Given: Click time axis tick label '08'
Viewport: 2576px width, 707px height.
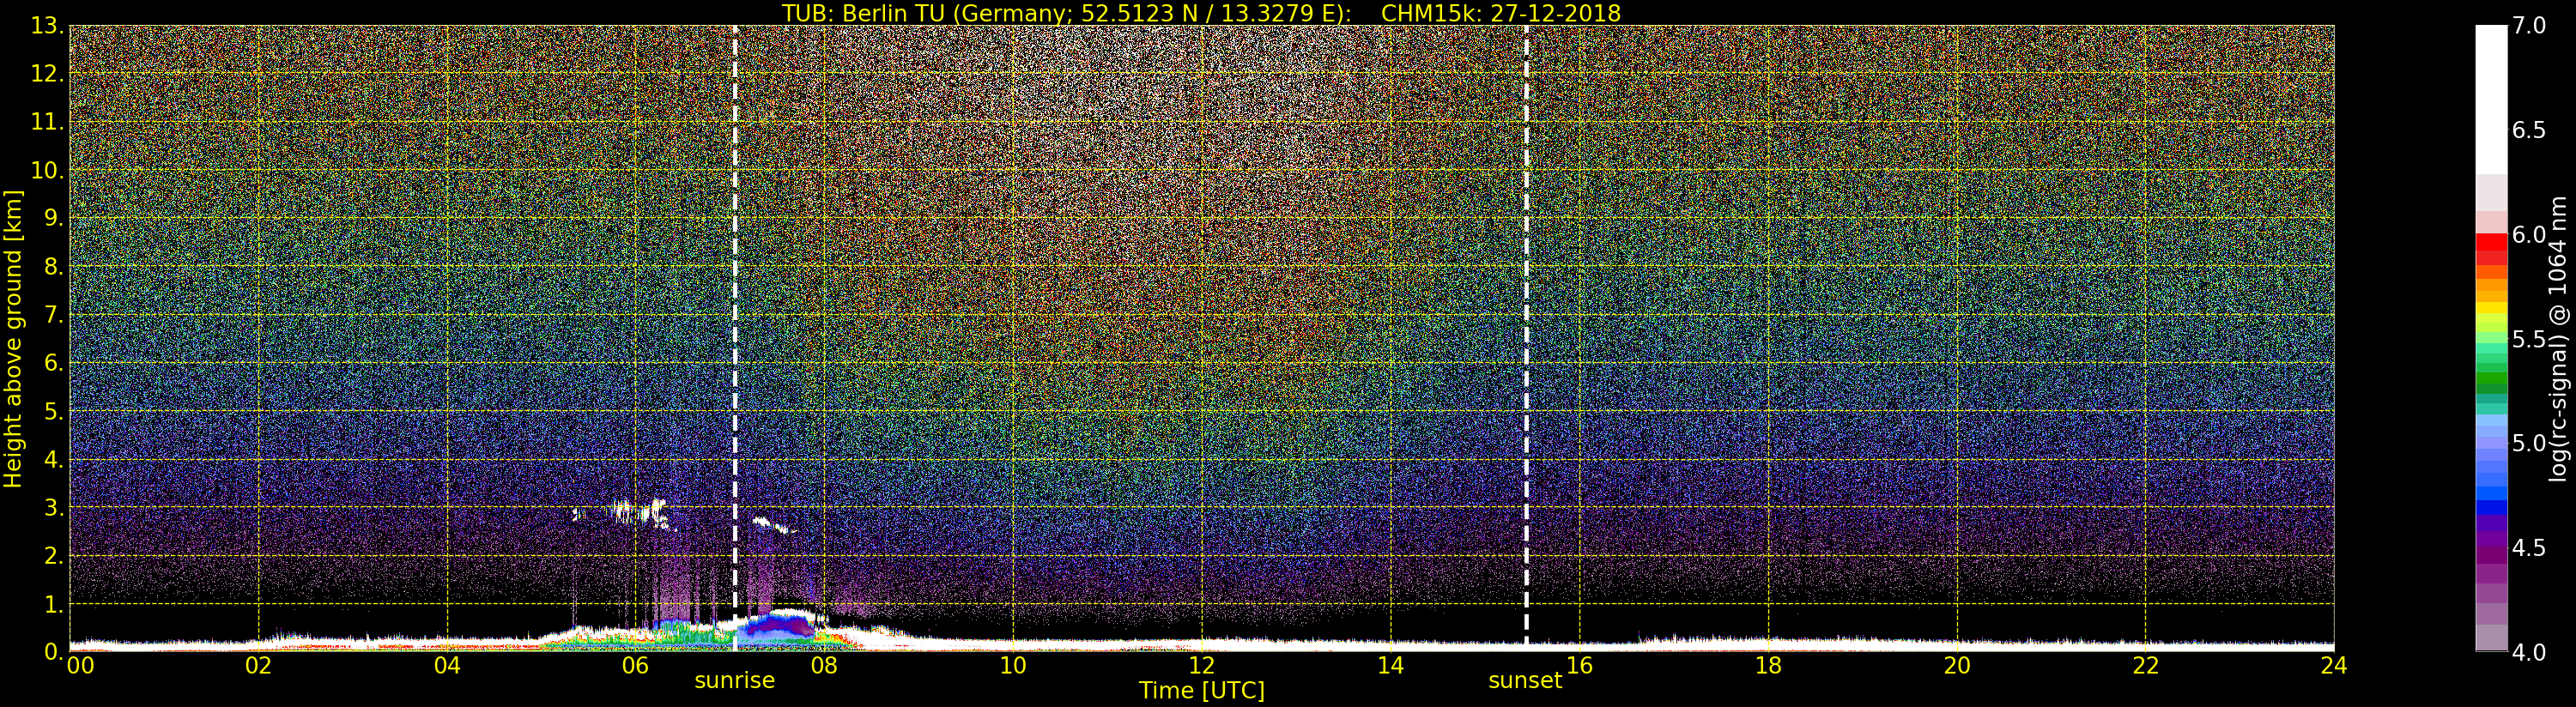Looking at the screenshot, I should pyautogui.click(x=824, y=666).
